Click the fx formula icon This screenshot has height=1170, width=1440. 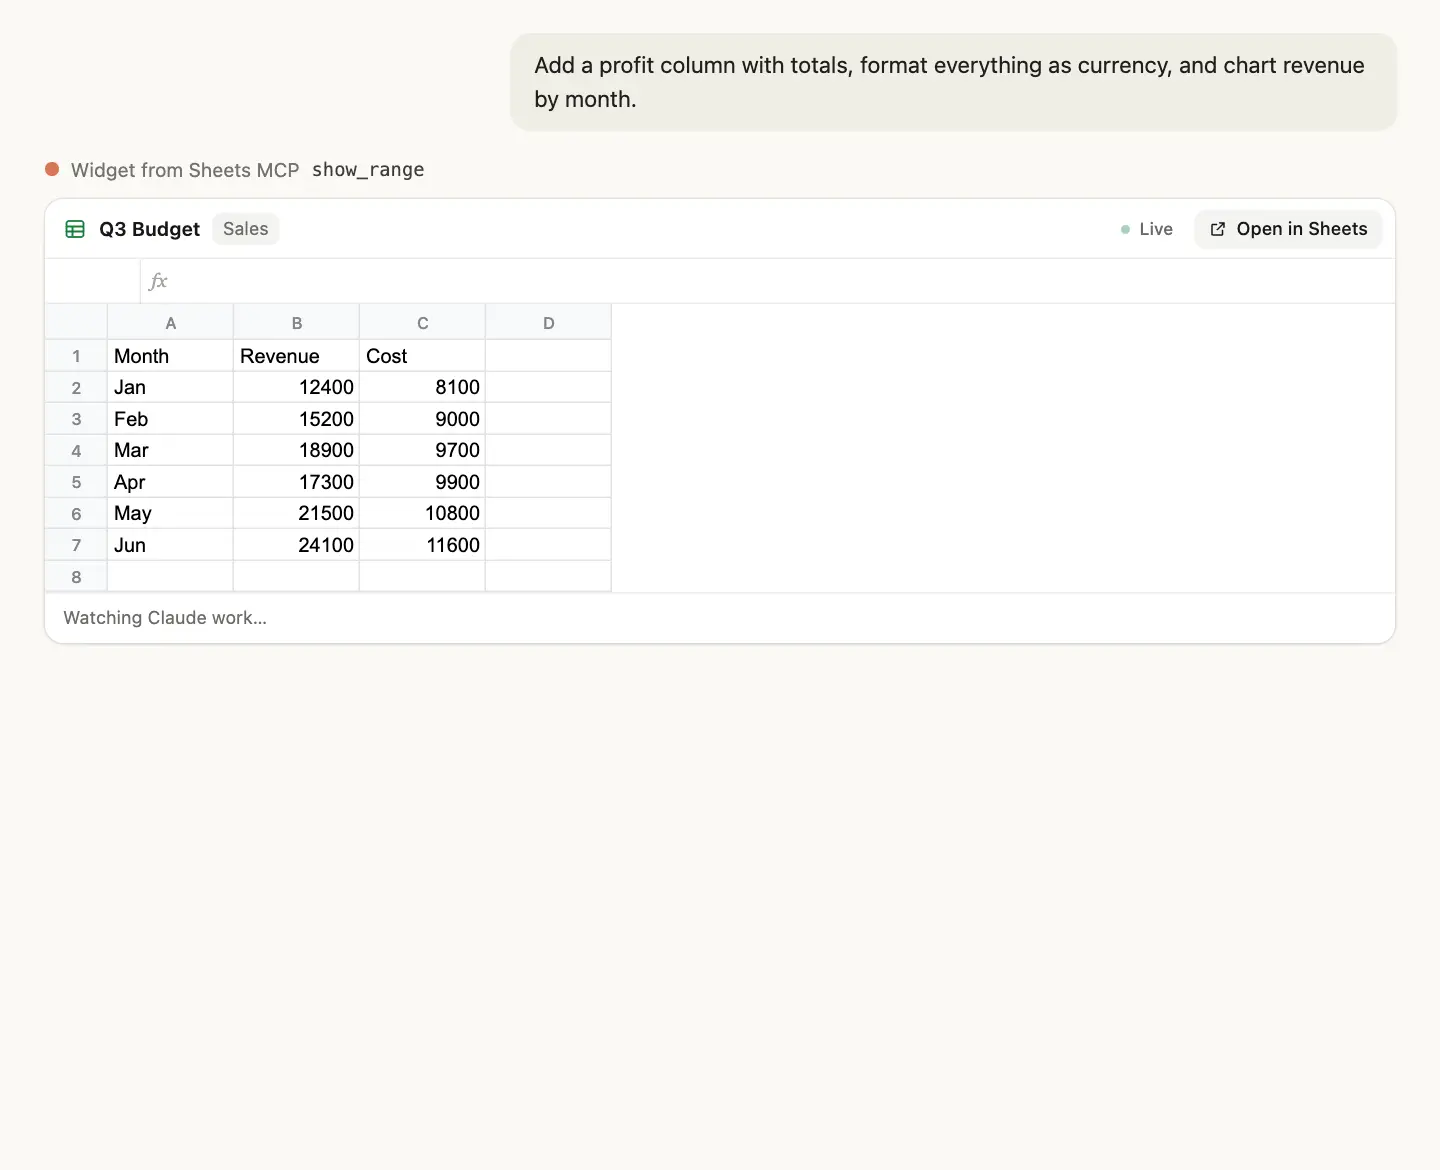click(x=158, y=281)
